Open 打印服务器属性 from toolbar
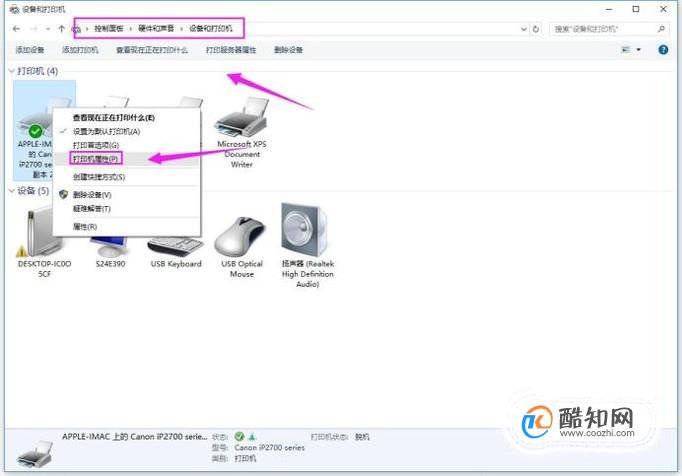682x476 pixels. coord(231,50)
